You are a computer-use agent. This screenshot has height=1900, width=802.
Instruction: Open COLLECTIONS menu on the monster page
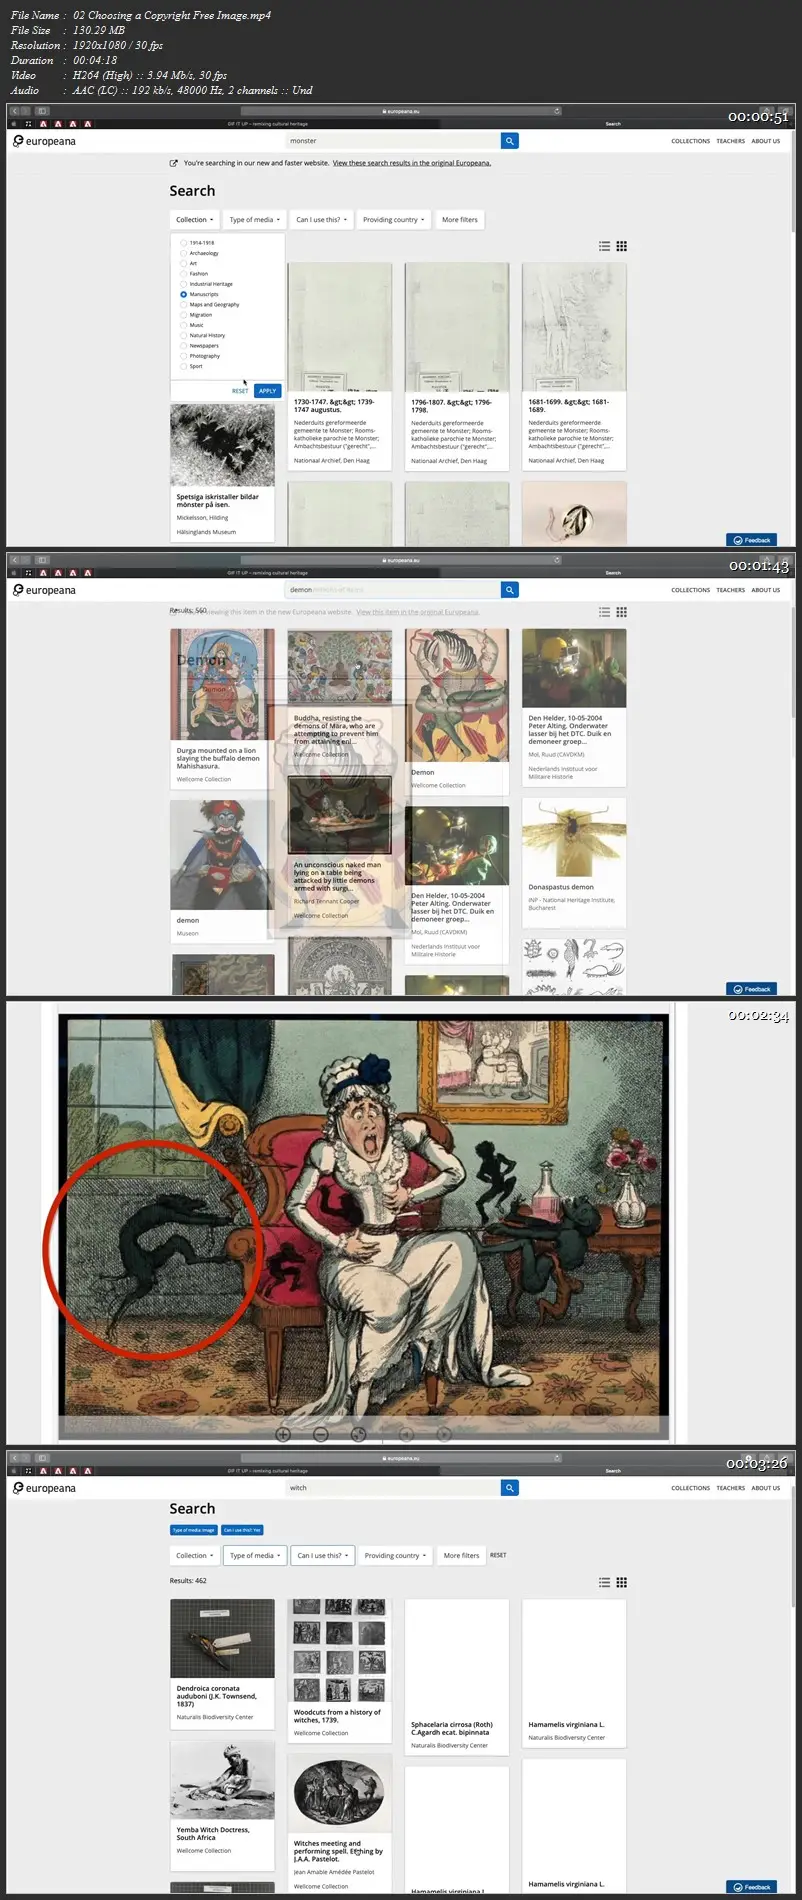pos(690,141)
